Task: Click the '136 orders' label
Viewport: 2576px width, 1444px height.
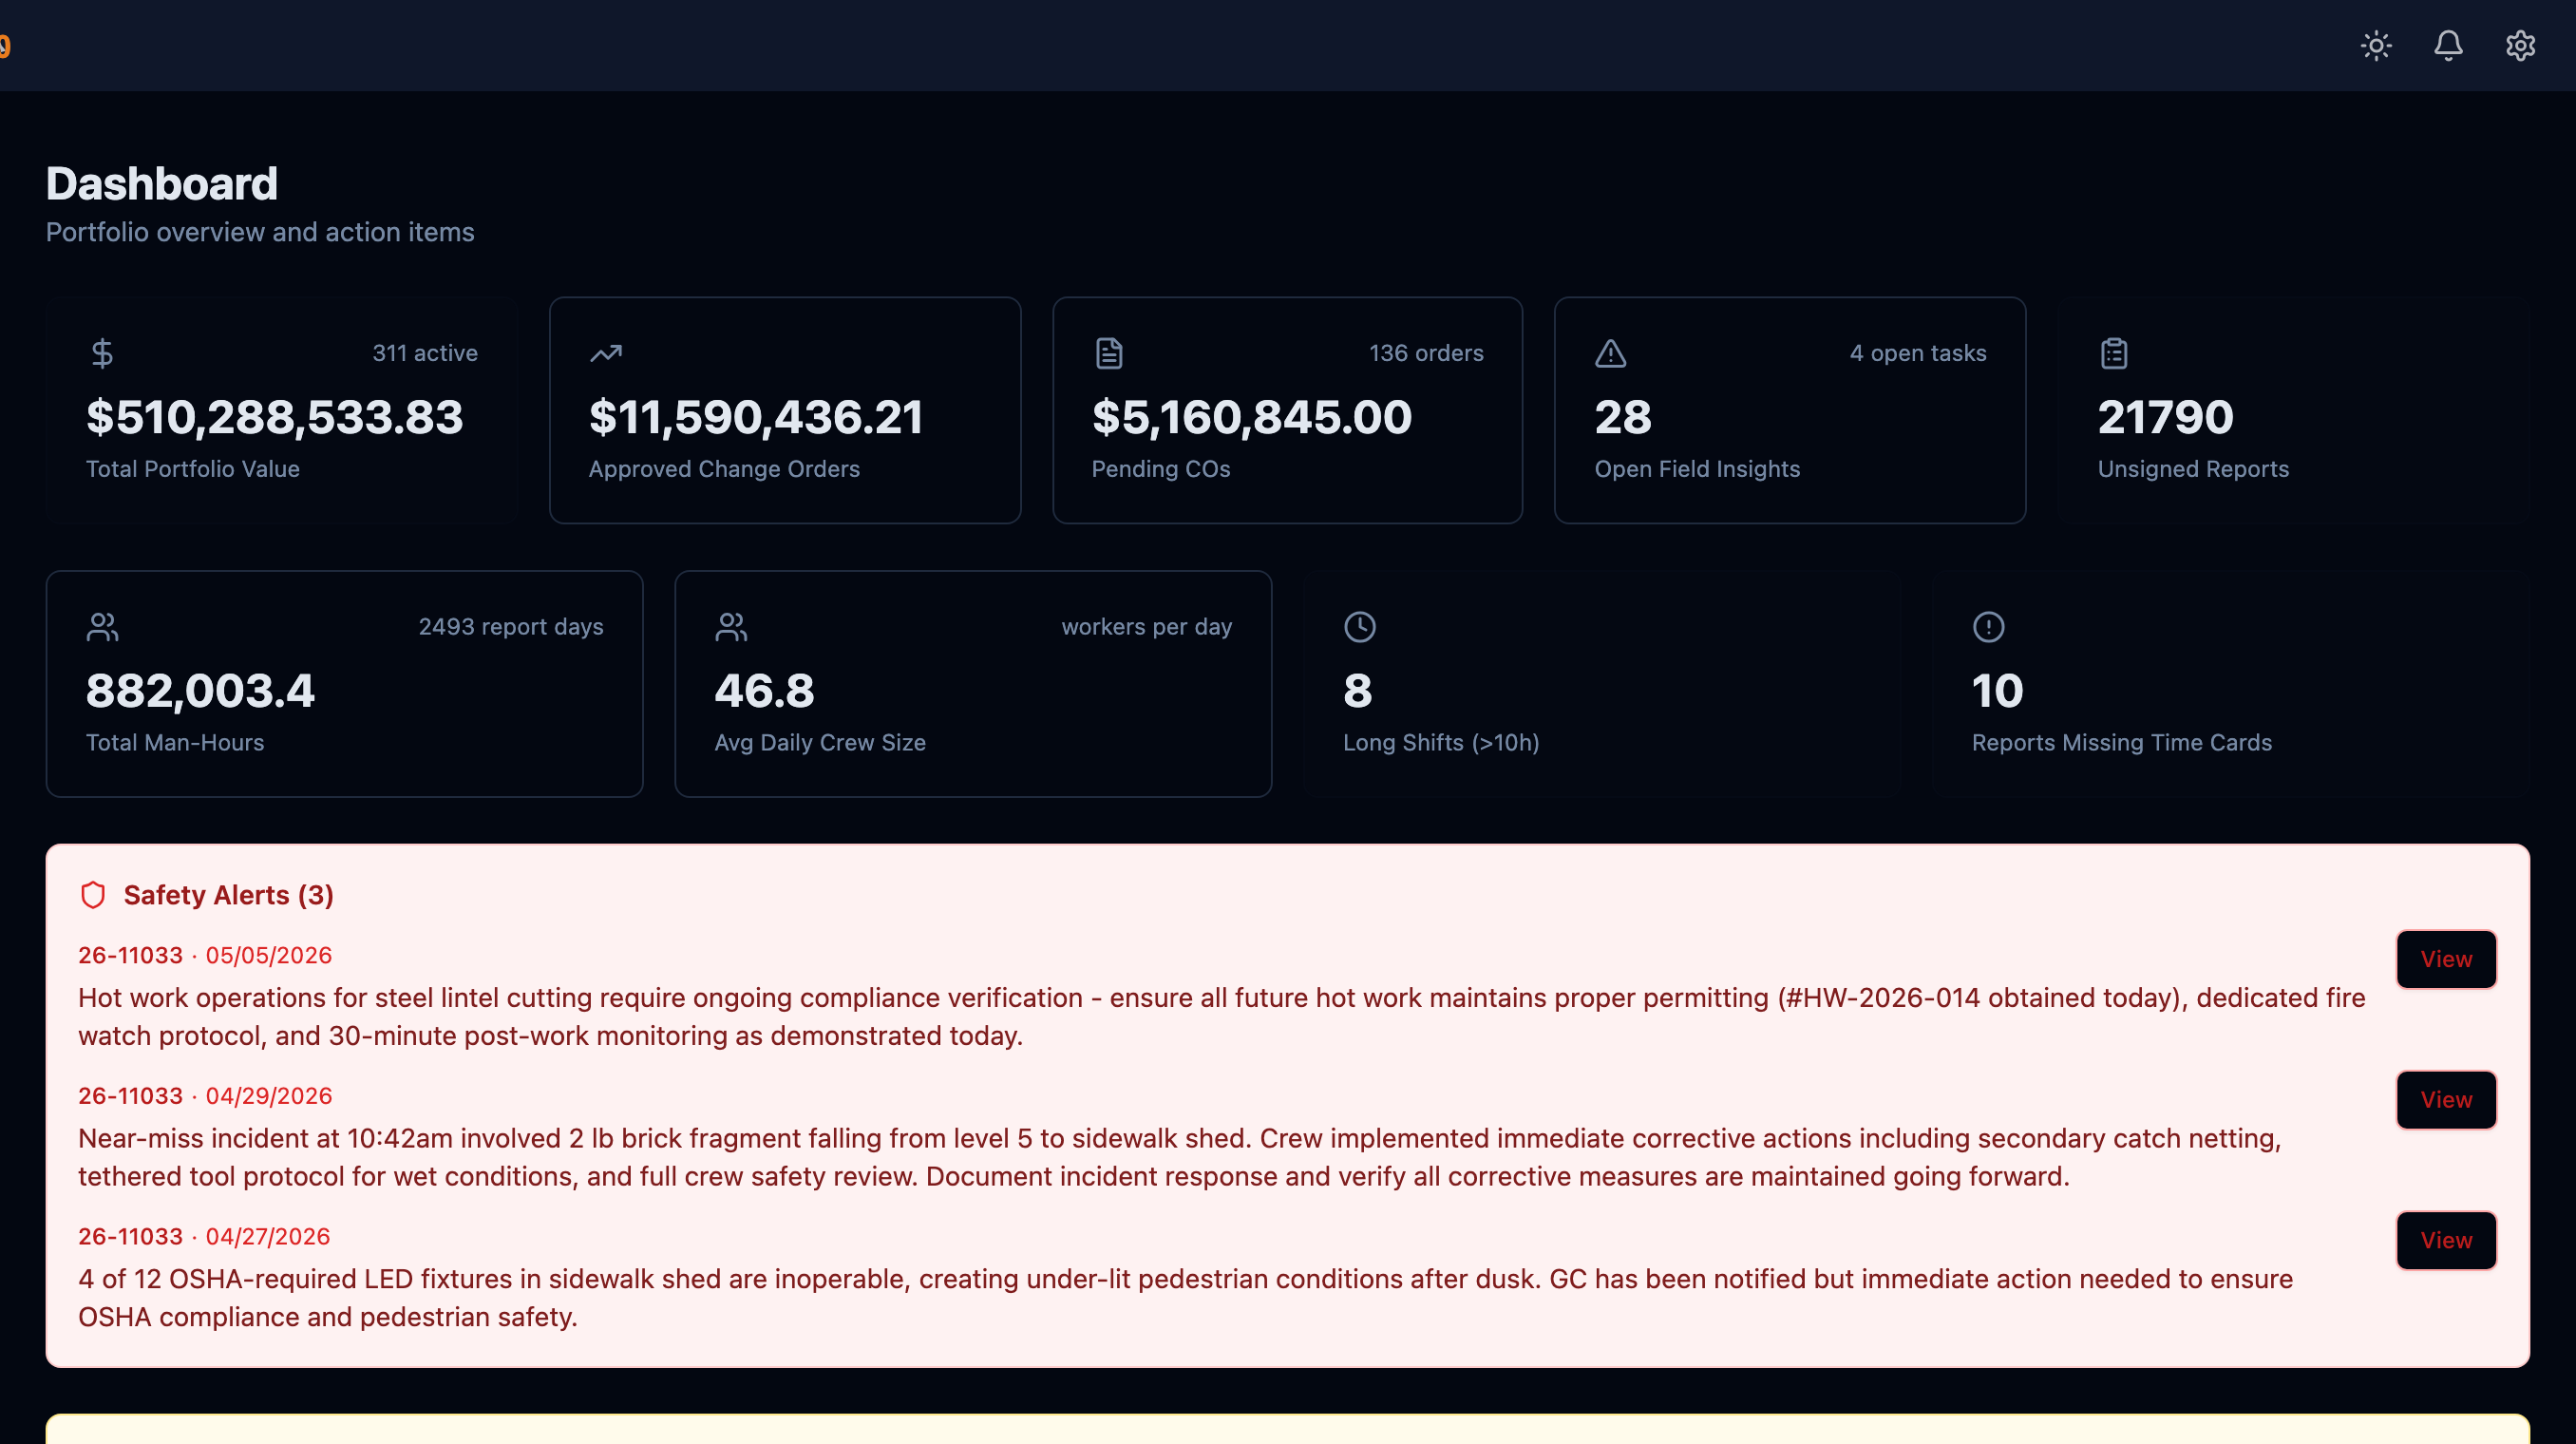Action: (x=1426, y=353)
